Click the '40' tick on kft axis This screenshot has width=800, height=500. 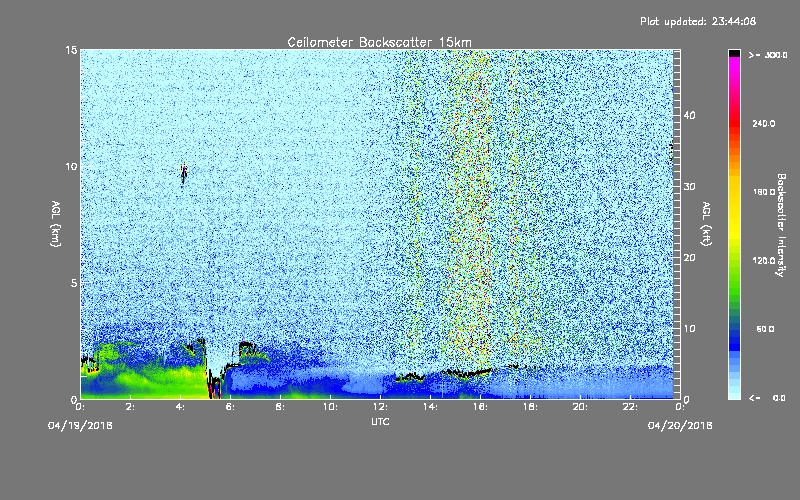pyautogui.click(x=689, y=115)
